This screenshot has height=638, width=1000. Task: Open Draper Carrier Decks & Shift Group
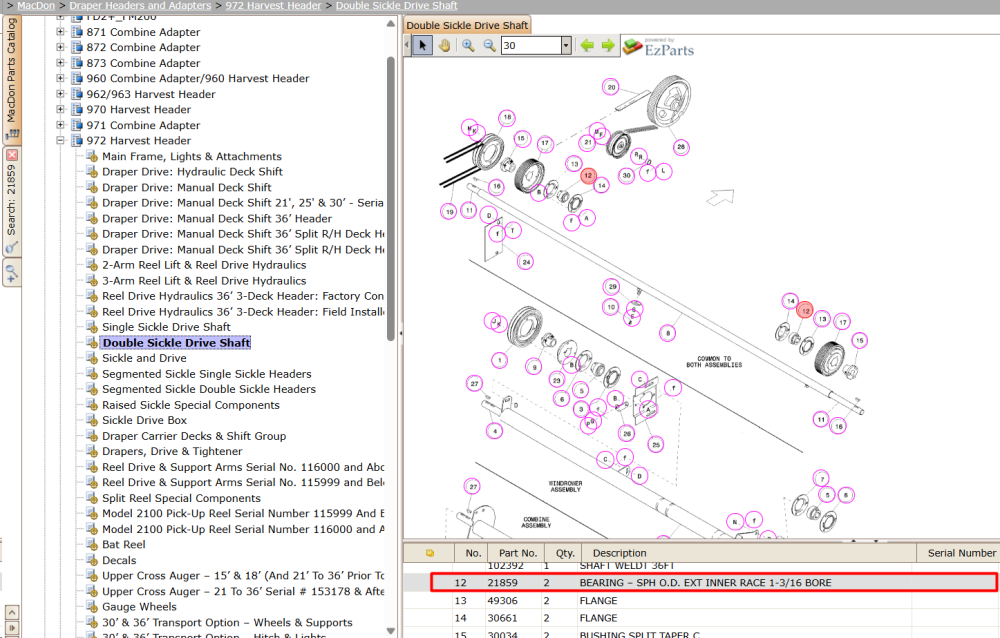(x=194, y=436)
